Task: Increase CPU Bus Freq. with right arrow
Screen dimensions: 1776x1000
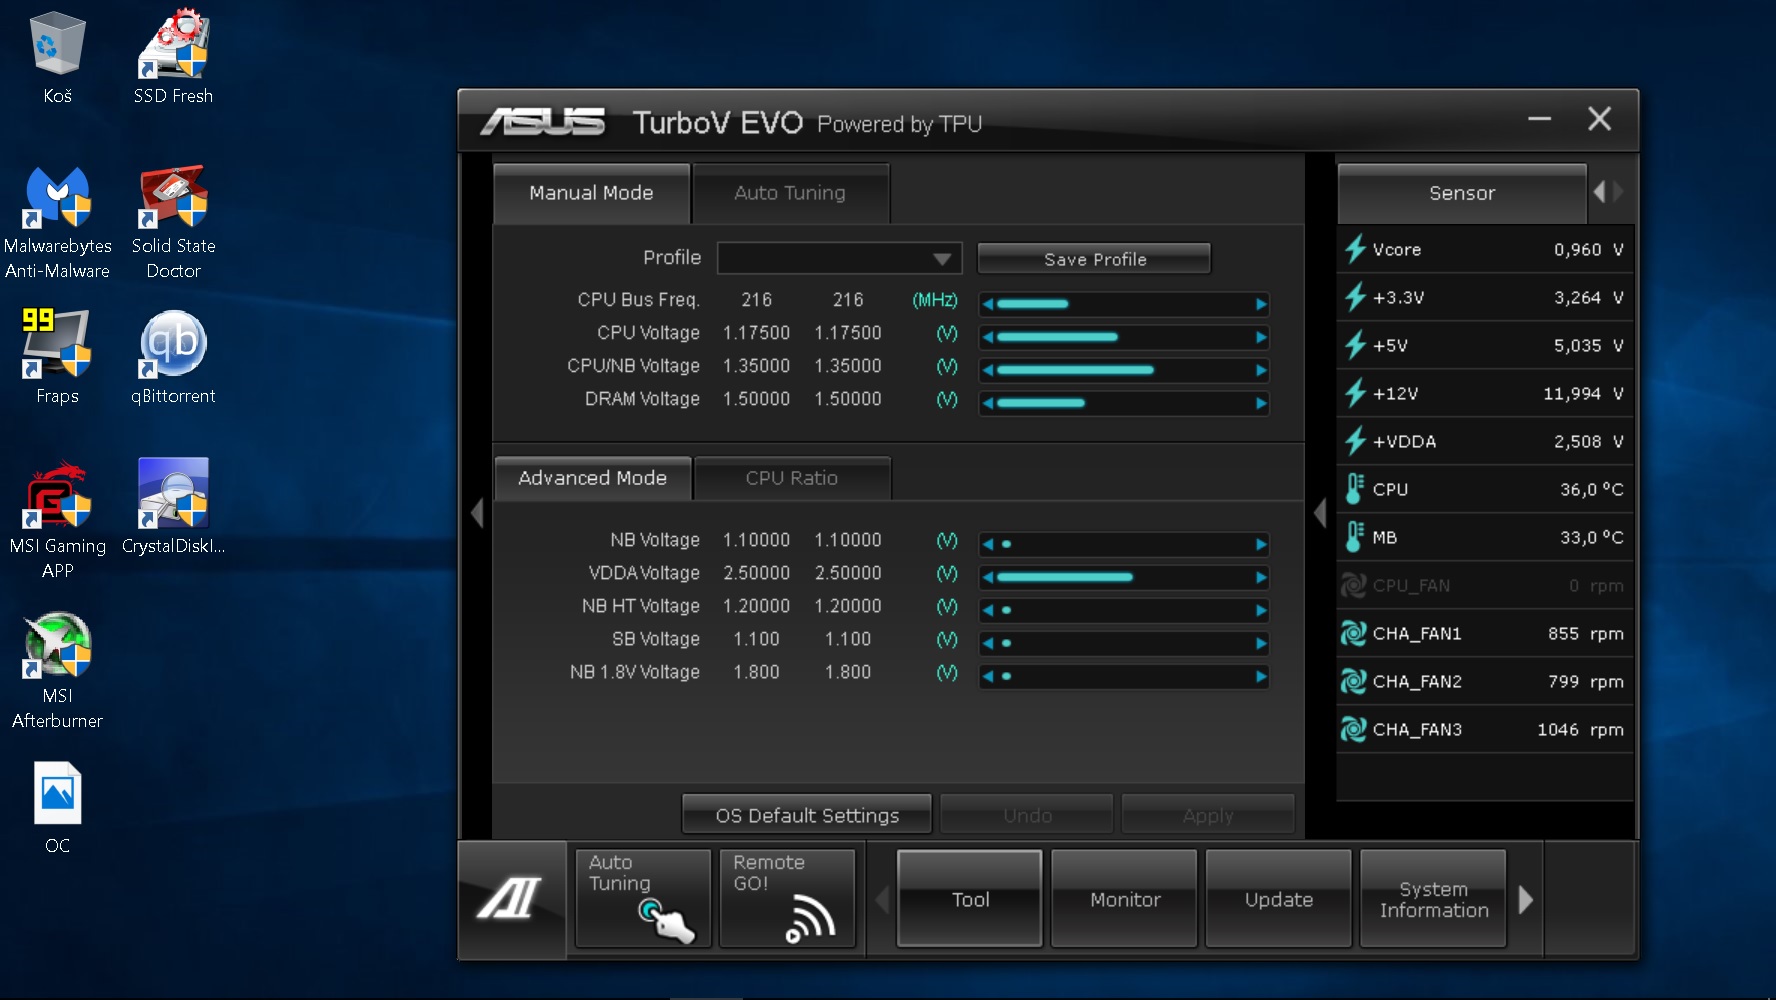Action: [1261, 304]
